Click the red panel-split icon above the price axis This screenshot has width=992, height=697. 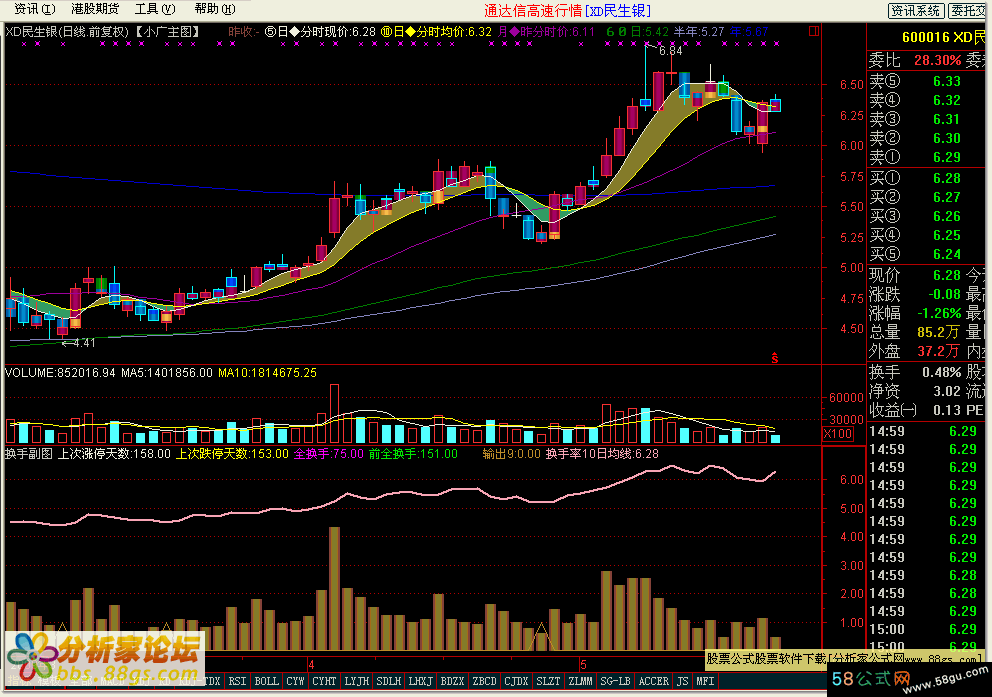(x=814, y=31)
